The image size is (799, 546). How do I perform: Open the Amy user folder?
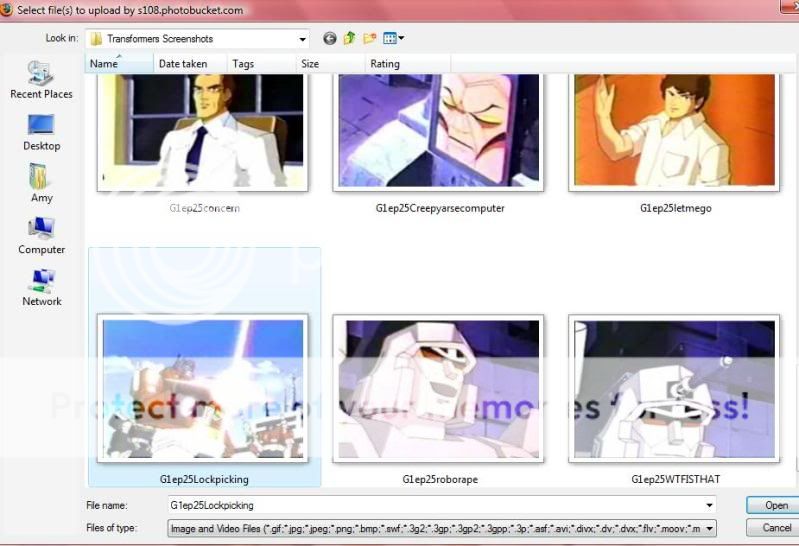pos(41,184)
